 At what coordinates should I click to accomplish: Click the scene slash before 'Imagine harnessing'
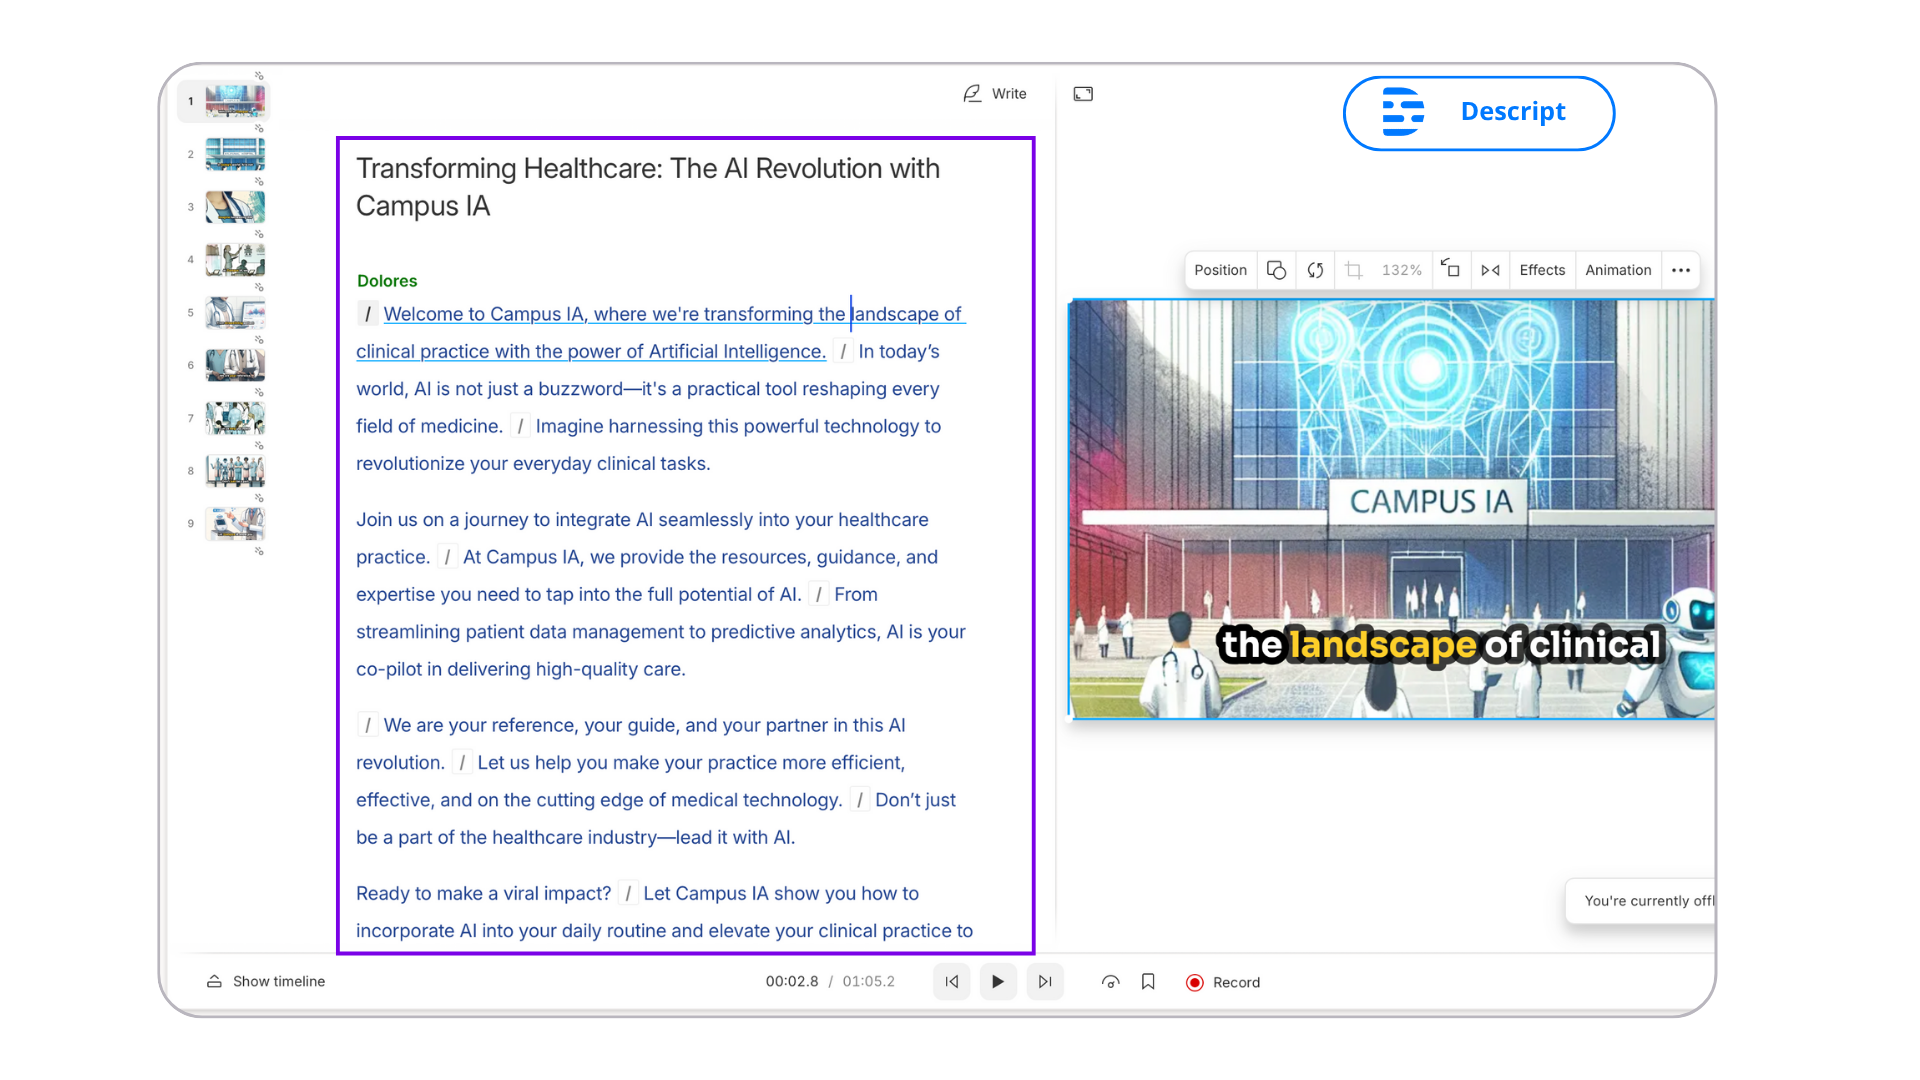point(520,426)
